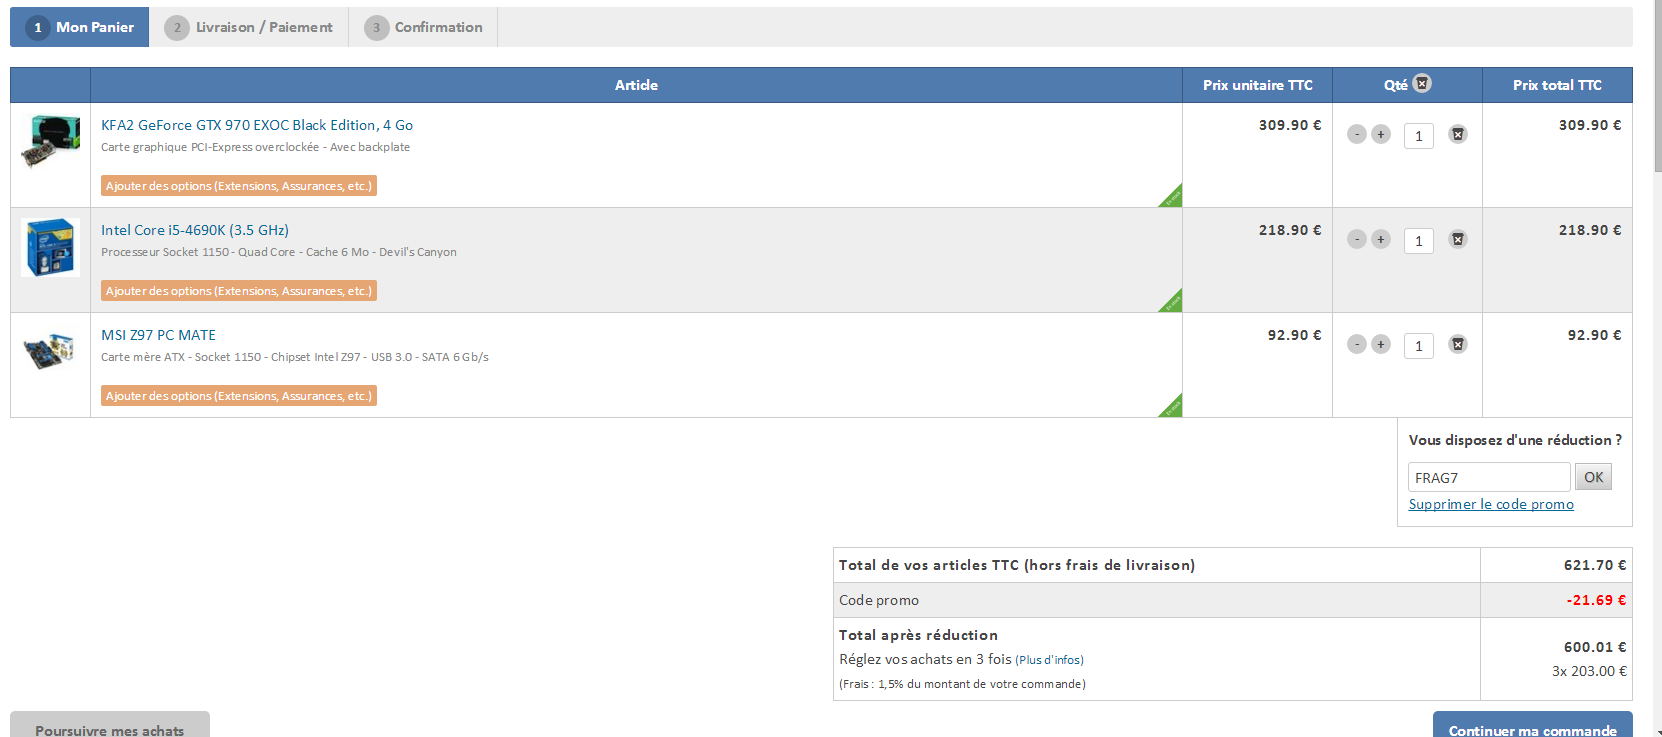This screenshot has height=737, width=1662.
Task: Open KFA2 GeForce GTX 970 product thumbnail
Action: (x=50, y=142)
